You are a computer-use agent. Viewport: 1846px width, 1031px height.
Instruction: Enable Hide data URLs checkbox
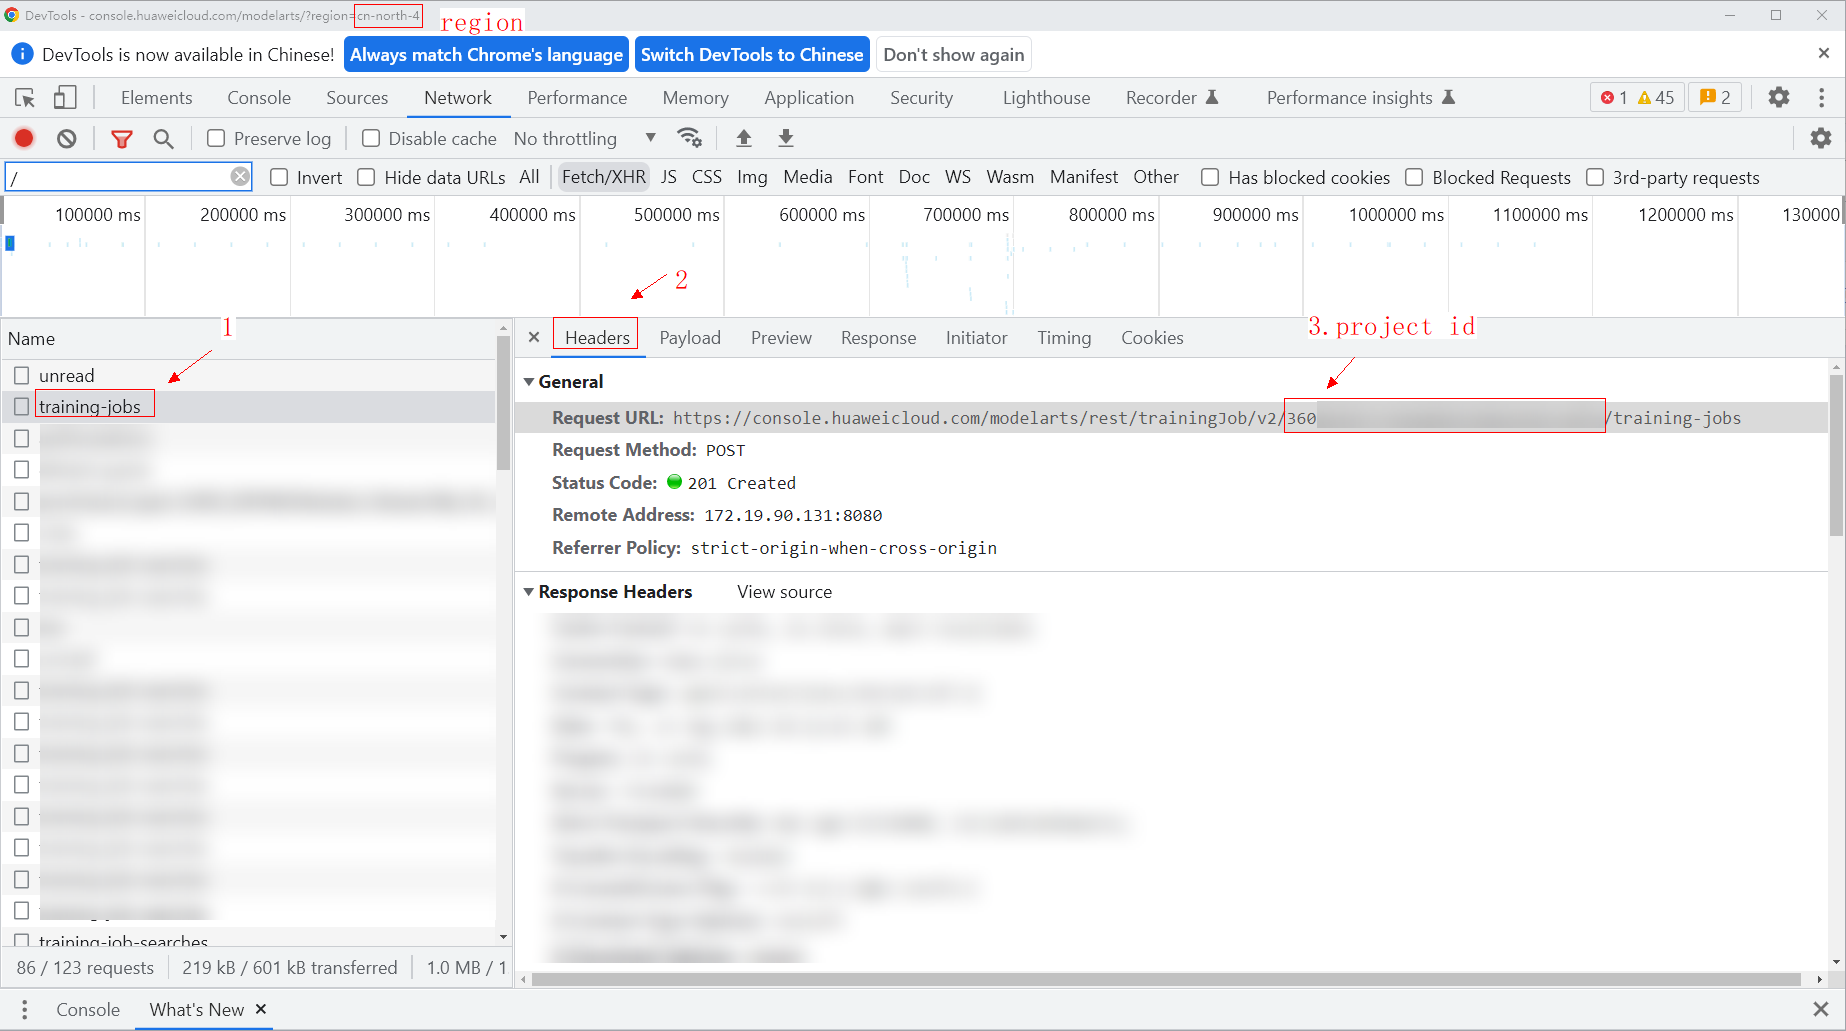tap(366, 177)
